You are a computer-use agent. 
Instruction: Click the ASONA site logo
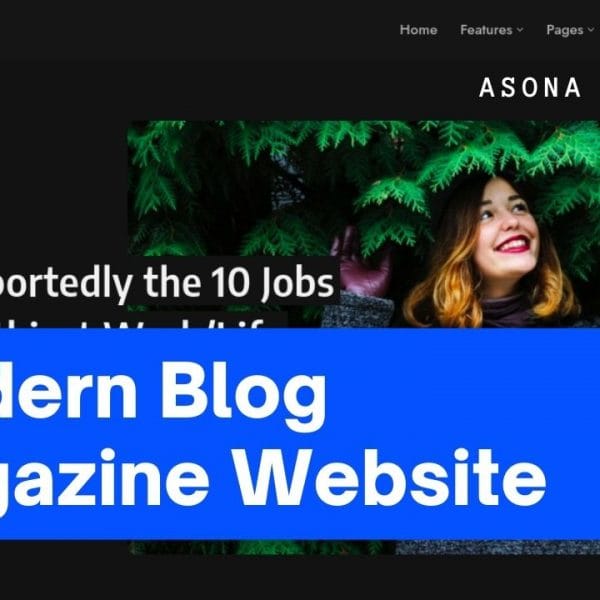click(530, 87)
